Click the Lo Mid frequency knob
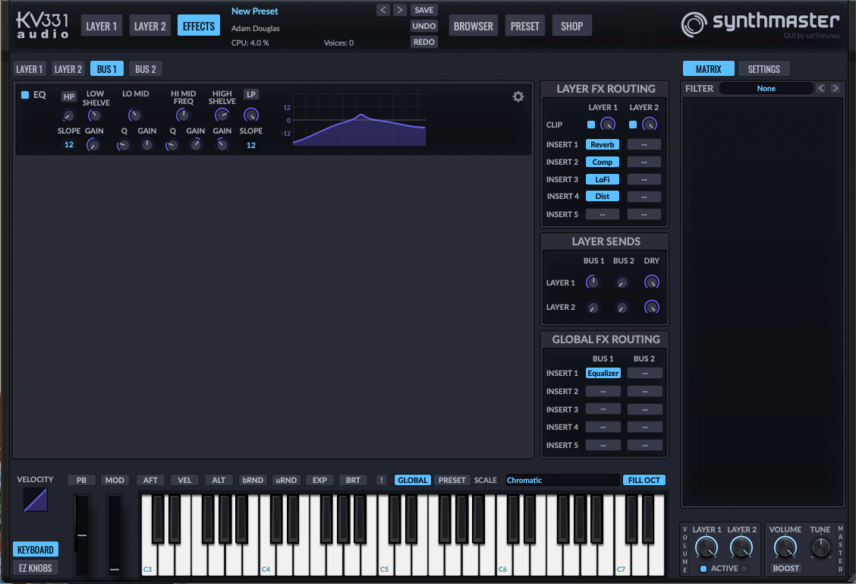Viewport: 856px width, 584px height. point(134,115)
